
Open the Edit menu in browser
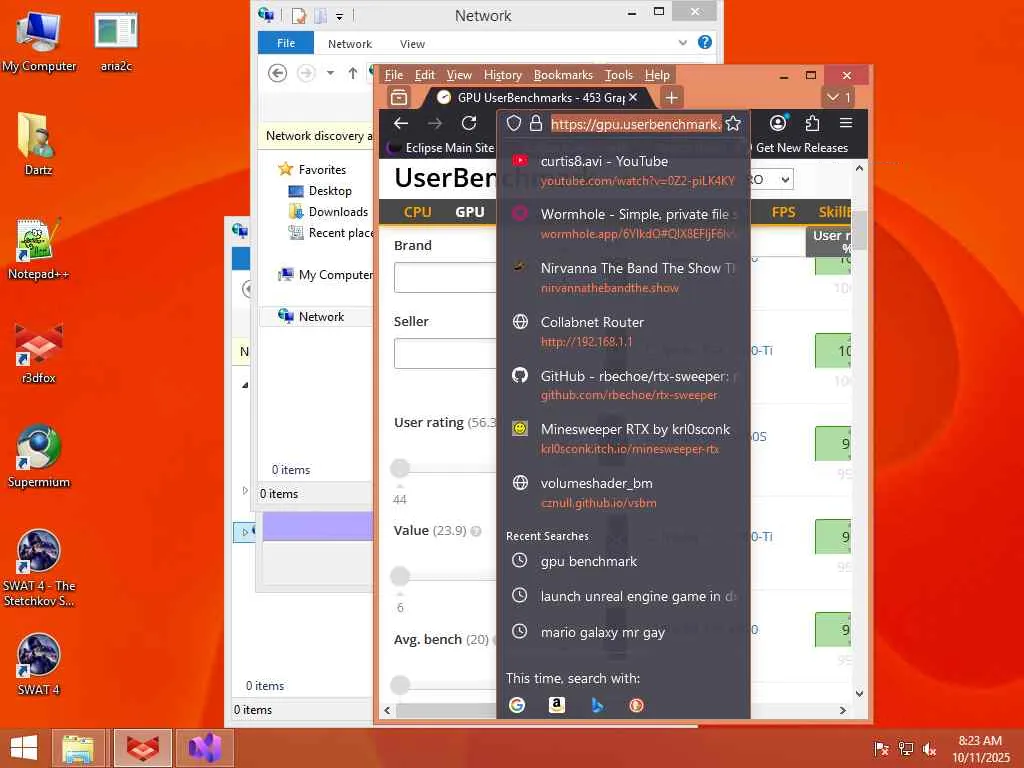click(424, 75)
